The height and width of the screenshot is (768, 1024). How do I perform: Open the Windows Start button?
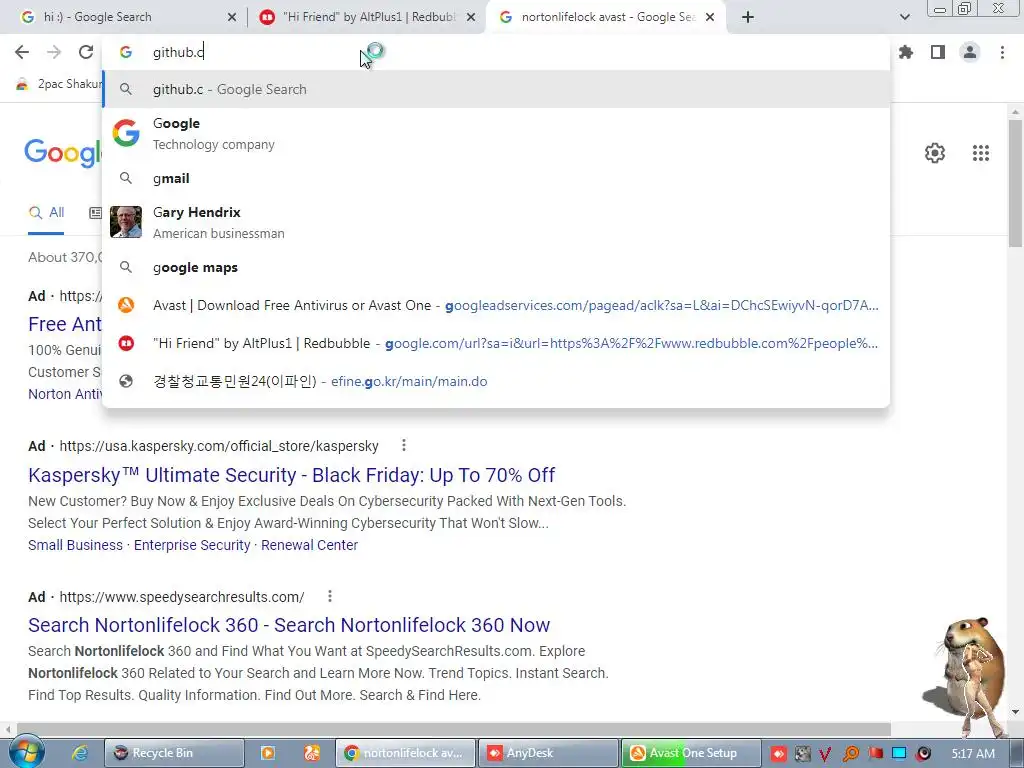26,752
